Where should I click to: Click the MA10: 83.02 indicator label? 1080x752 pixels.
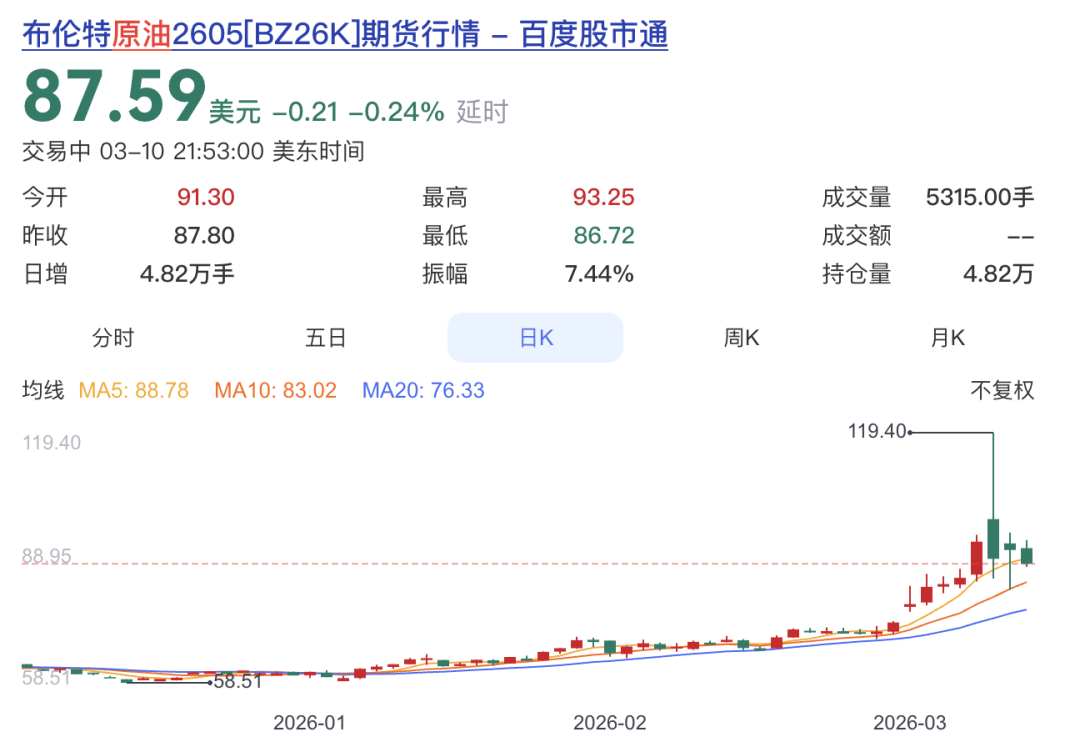pyautogui.click(x=275, y=390)
